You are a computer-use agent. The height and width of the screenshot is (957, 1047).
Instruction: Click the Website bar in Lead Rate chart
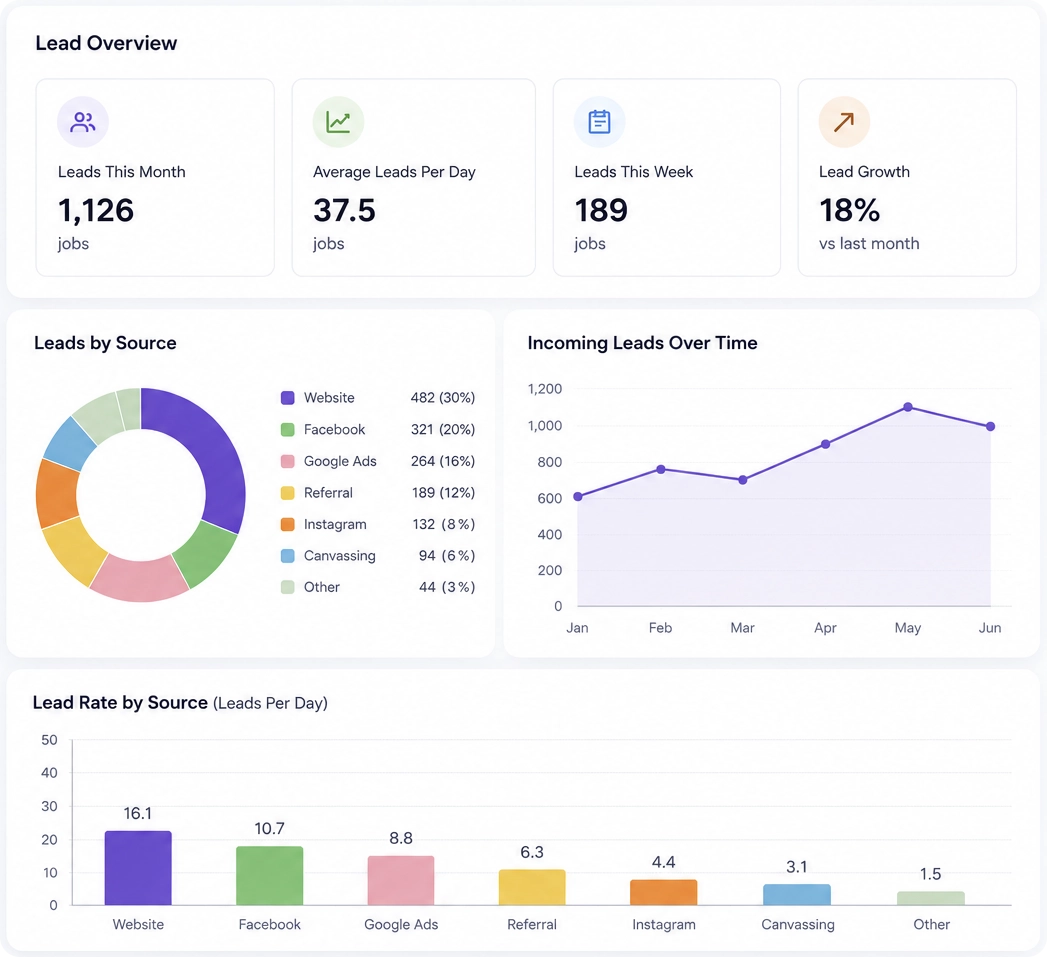138,868
